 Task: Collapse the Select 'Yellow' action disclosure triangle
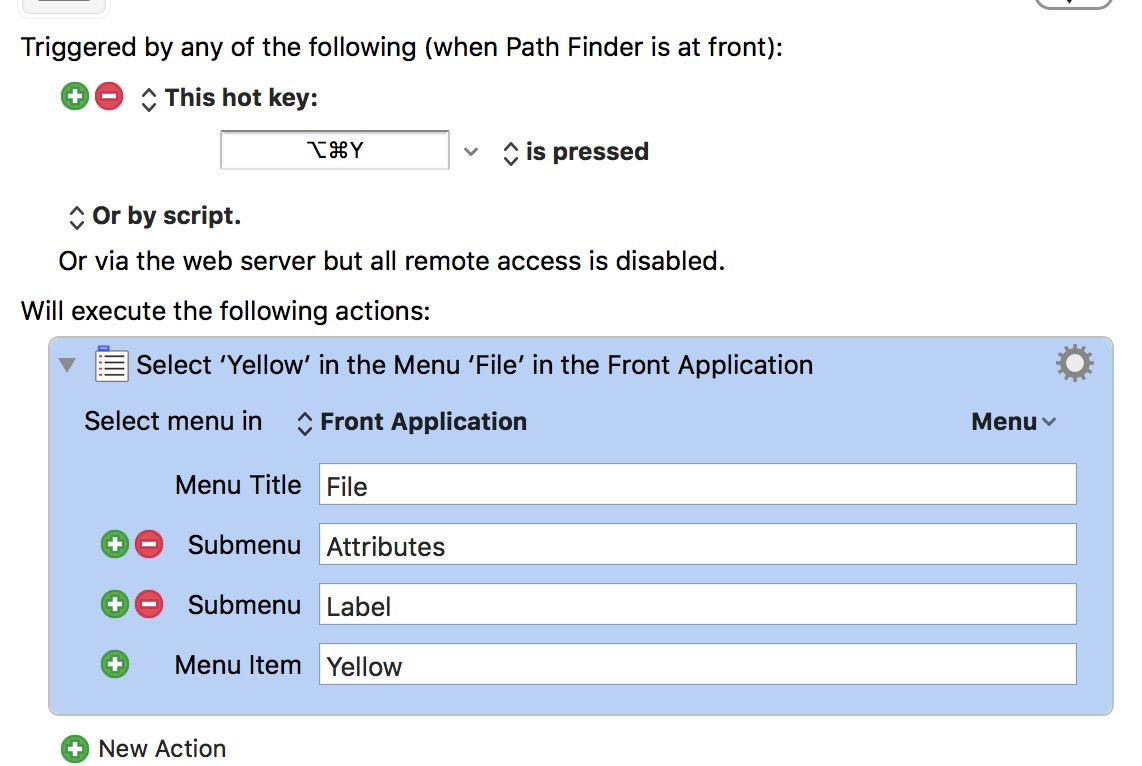click(x=67, y=364)
